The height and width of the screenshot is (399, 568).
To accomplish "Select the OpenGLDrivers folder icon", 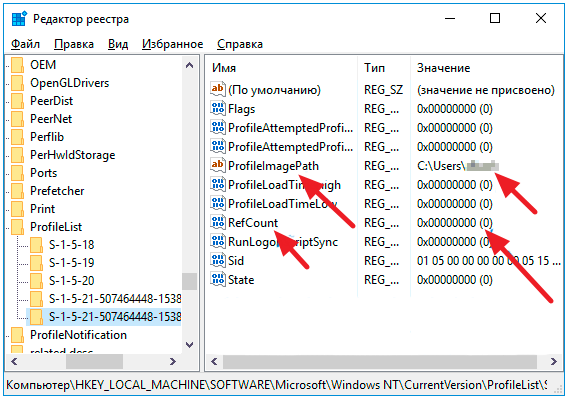I will pos(17,83).
